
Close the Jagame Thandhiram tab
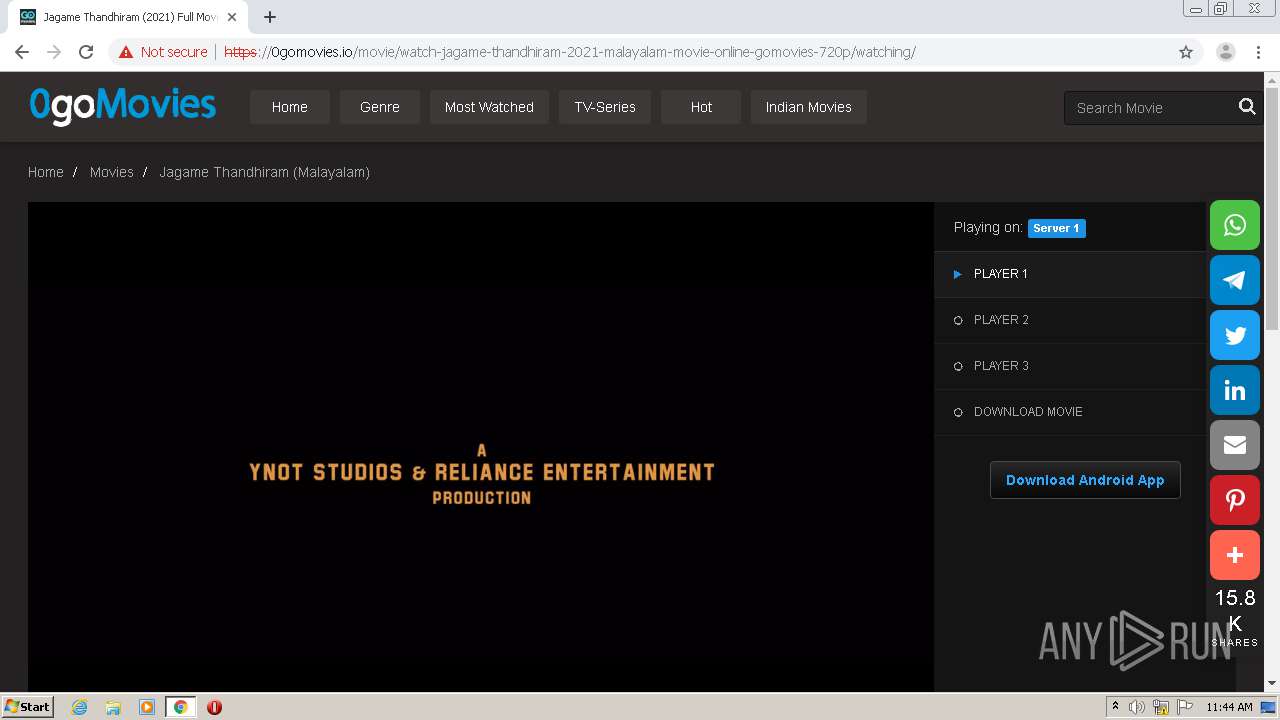(x=232, y=17)
